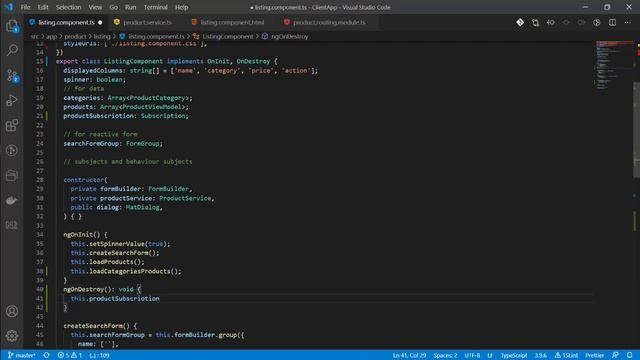Split the editor to the right
The image size is (640, 360).
click(x=612, y=22)
